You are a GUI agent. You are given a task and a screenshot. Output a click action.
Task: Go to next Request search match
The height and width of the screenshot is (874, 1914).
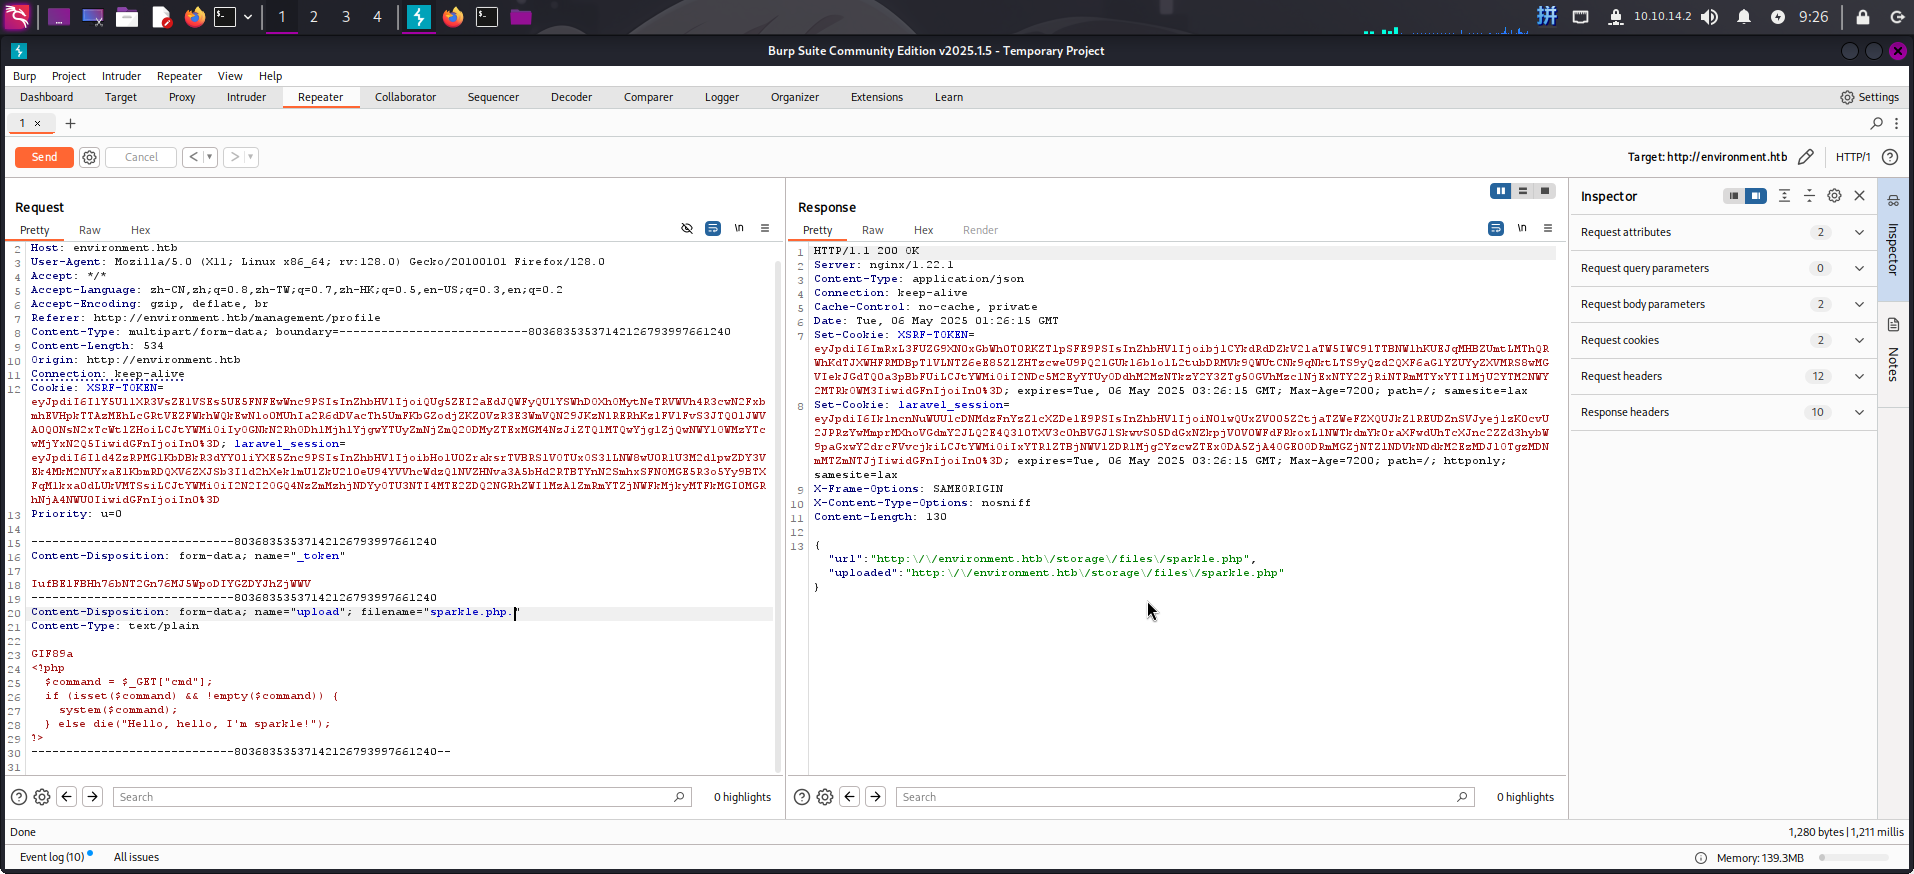point(92,797)
